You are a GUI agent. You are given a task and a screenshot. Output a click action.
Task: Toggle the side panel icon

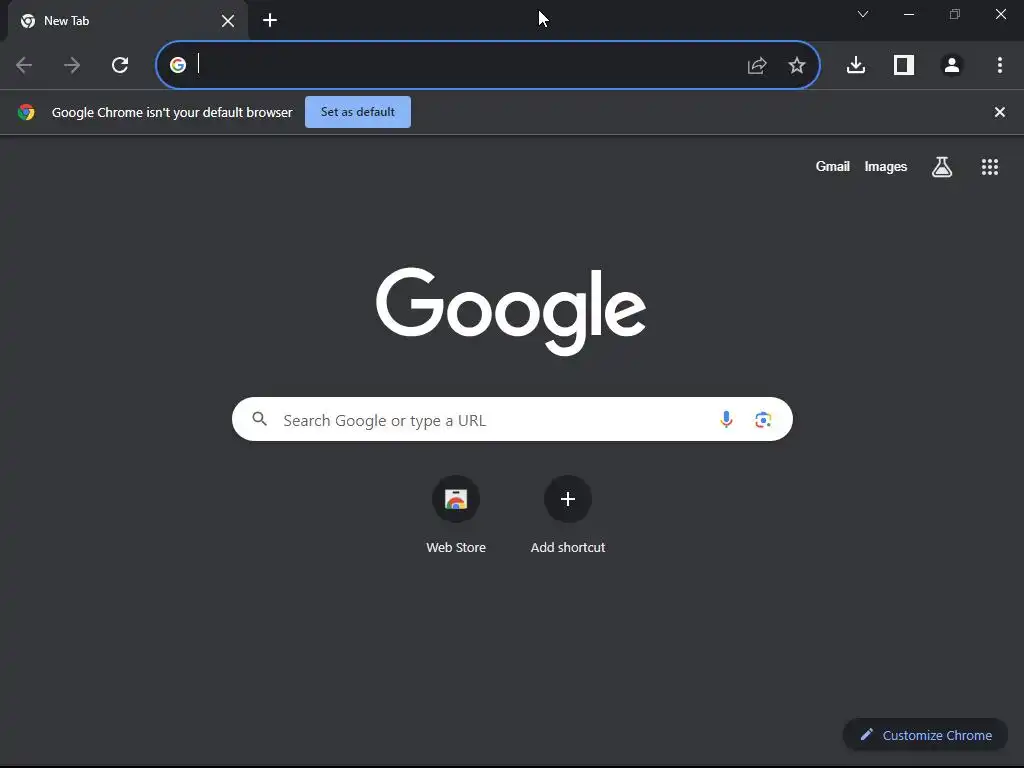pyautogui.click(x=904, y=65)
